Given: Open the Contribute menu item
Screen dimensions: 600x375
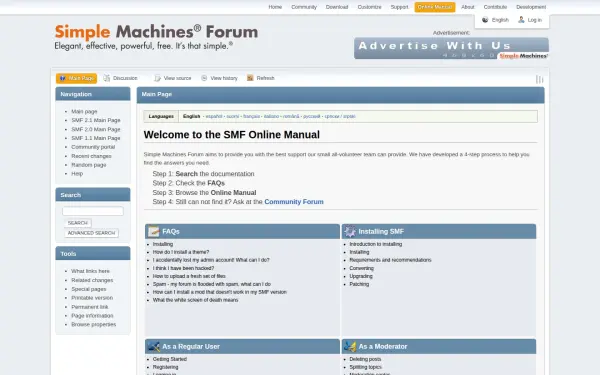Looking at the screenshot, I should [495, 7].
